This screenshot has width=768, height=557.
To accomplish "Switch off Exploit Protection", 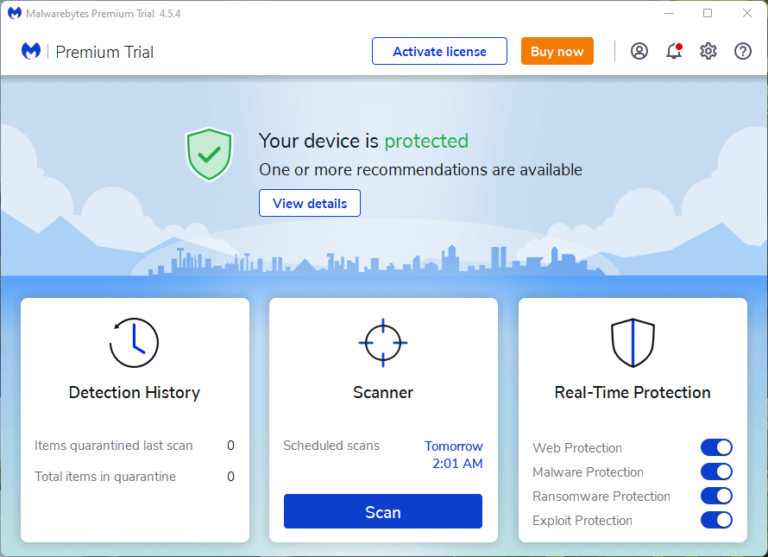I will (716, 520).
